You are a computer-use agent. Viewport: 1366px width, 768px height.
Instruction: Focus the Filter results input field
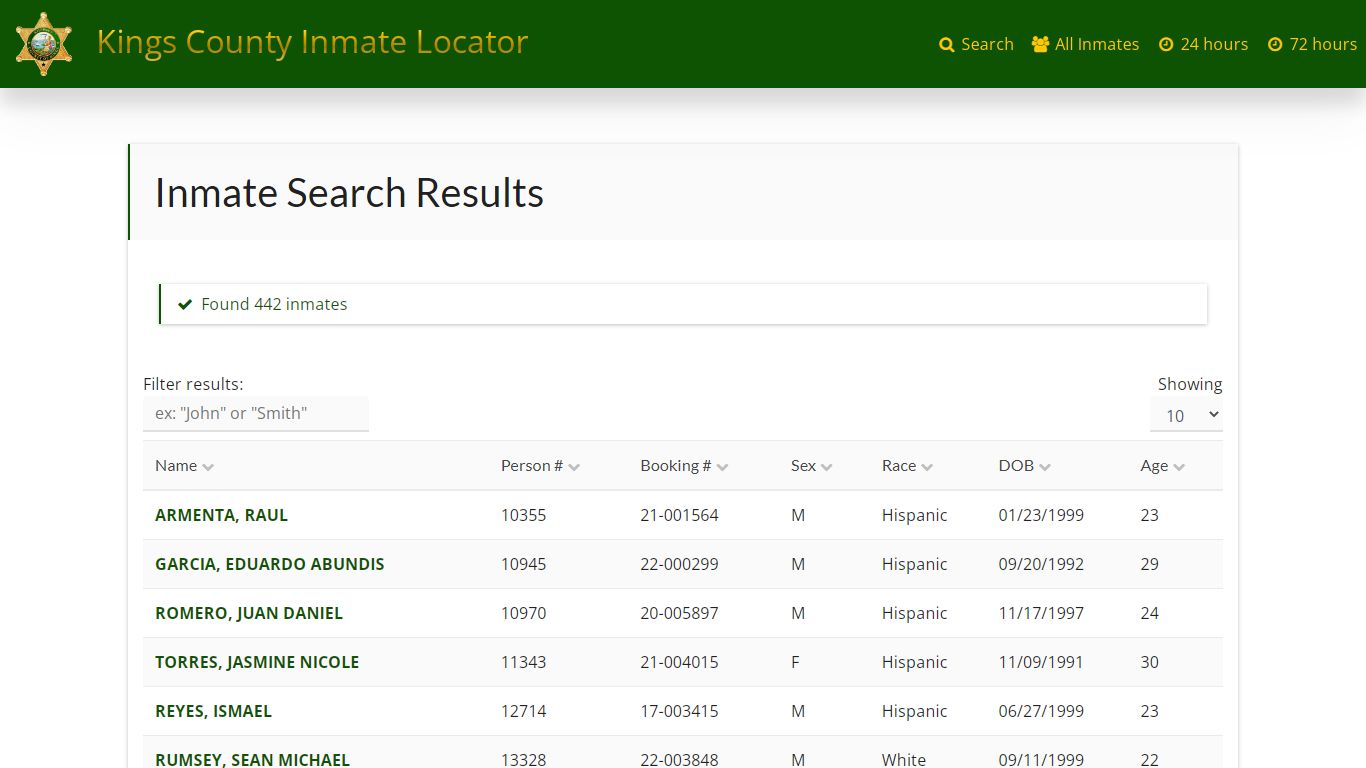[x=256, y=413]
